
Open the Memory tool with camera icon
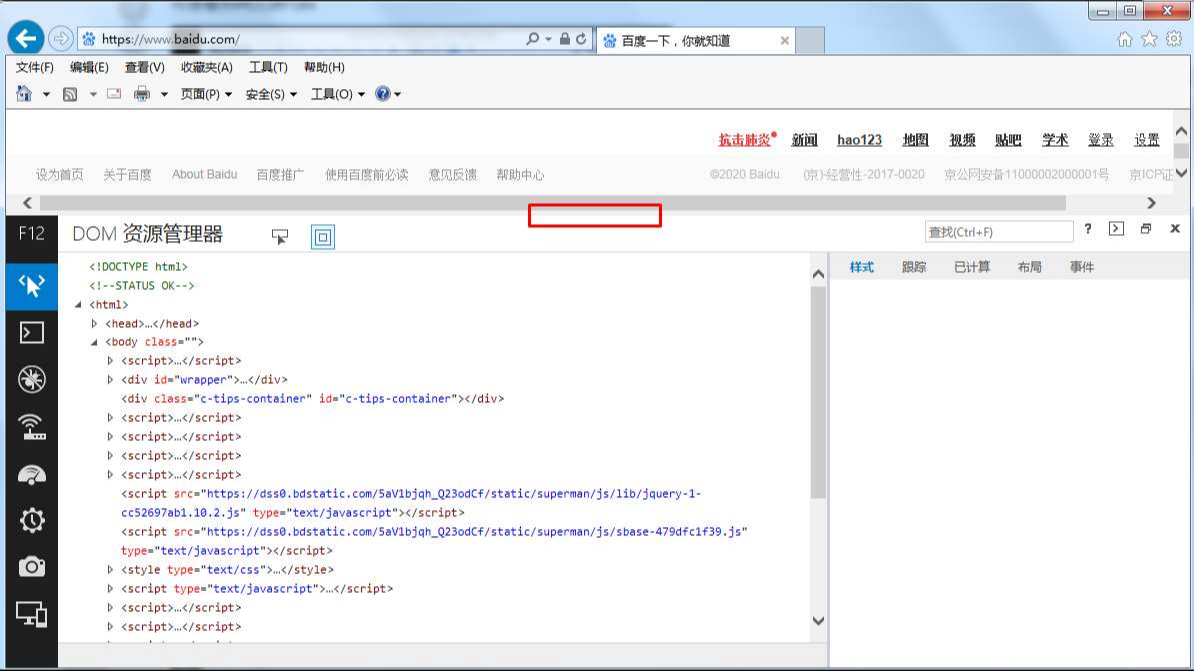(x=32, y=567)
